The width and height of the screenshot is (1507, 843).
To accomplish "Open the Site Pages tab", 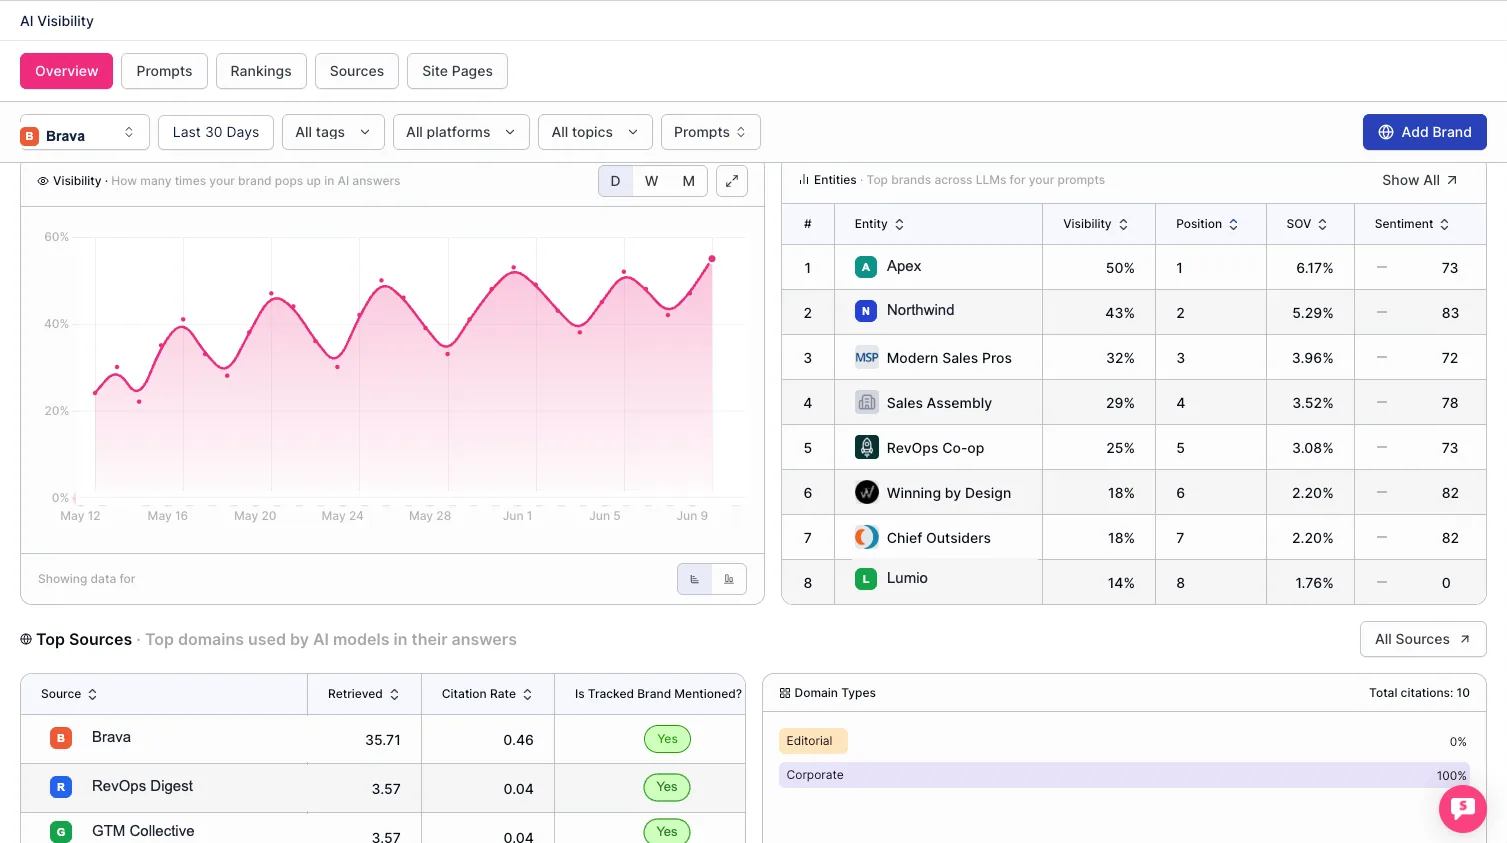I will click(x=457, y=71).
